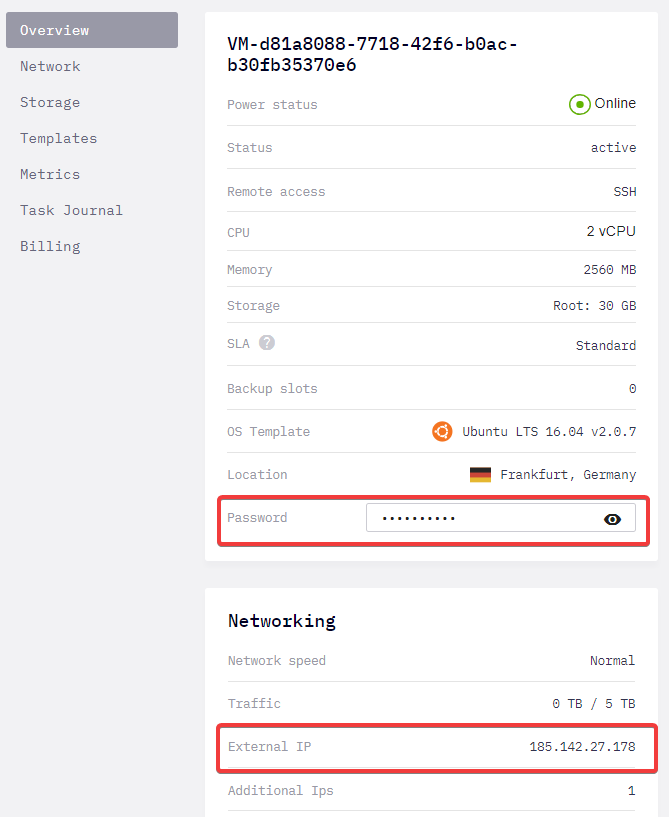Click the SSH remote access value

point(625,192)
